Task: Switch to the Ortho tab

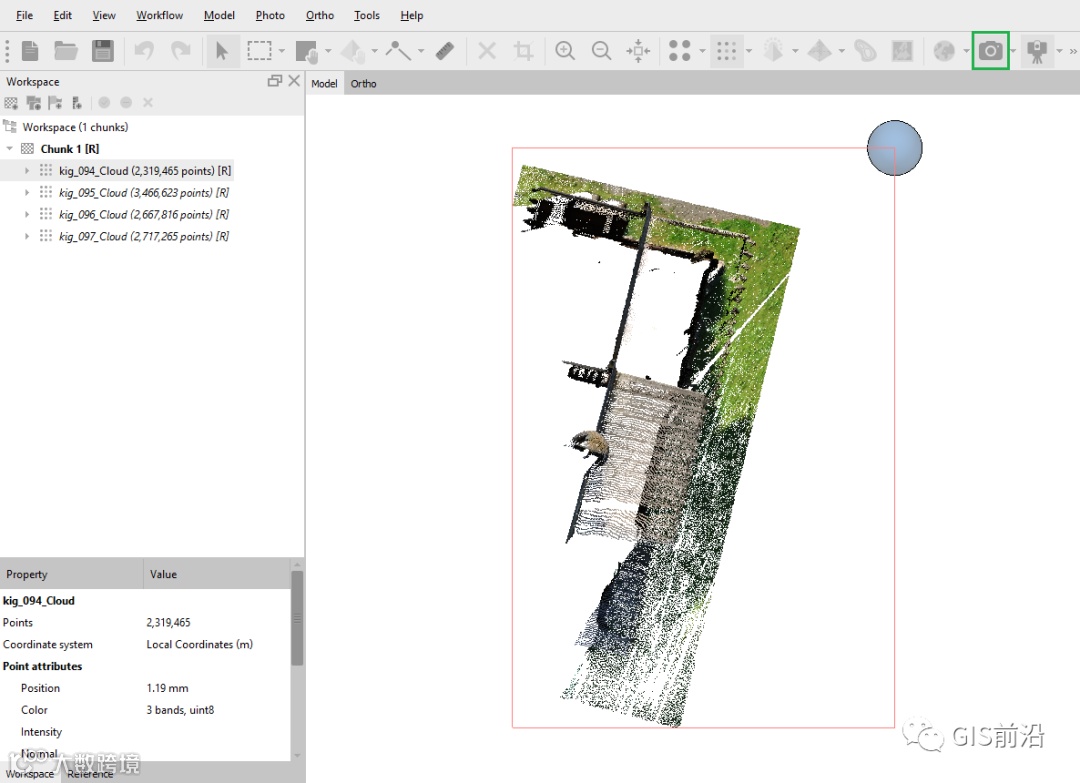Action: pos(363,84)
